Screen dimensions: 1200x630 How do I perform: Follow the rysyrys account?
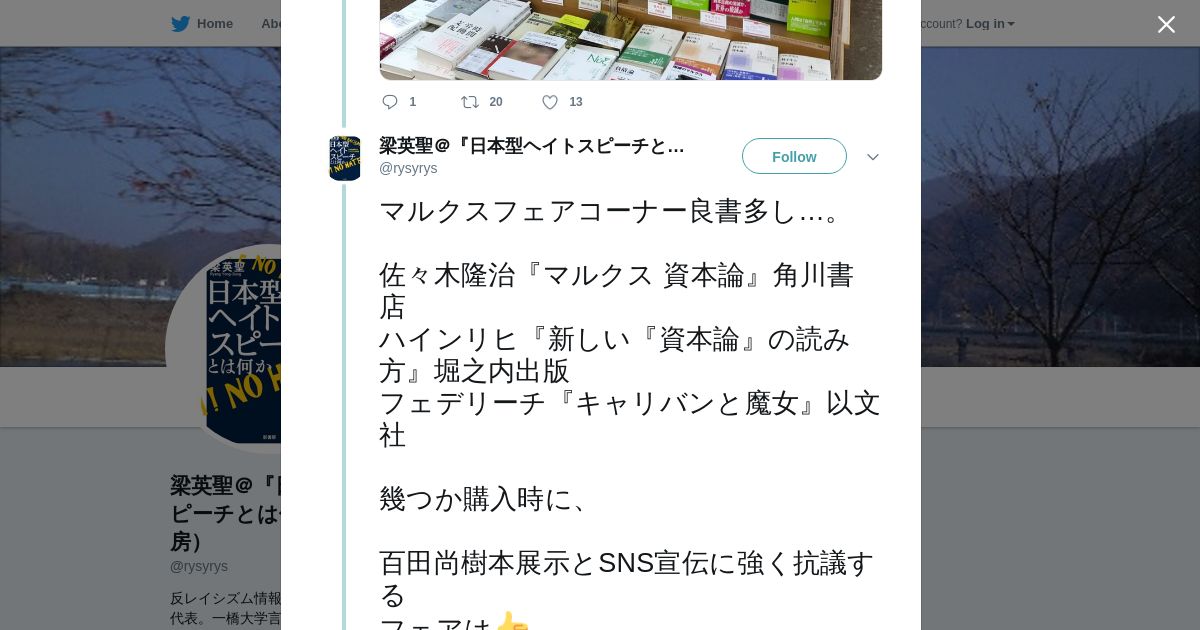pos(794,156)
